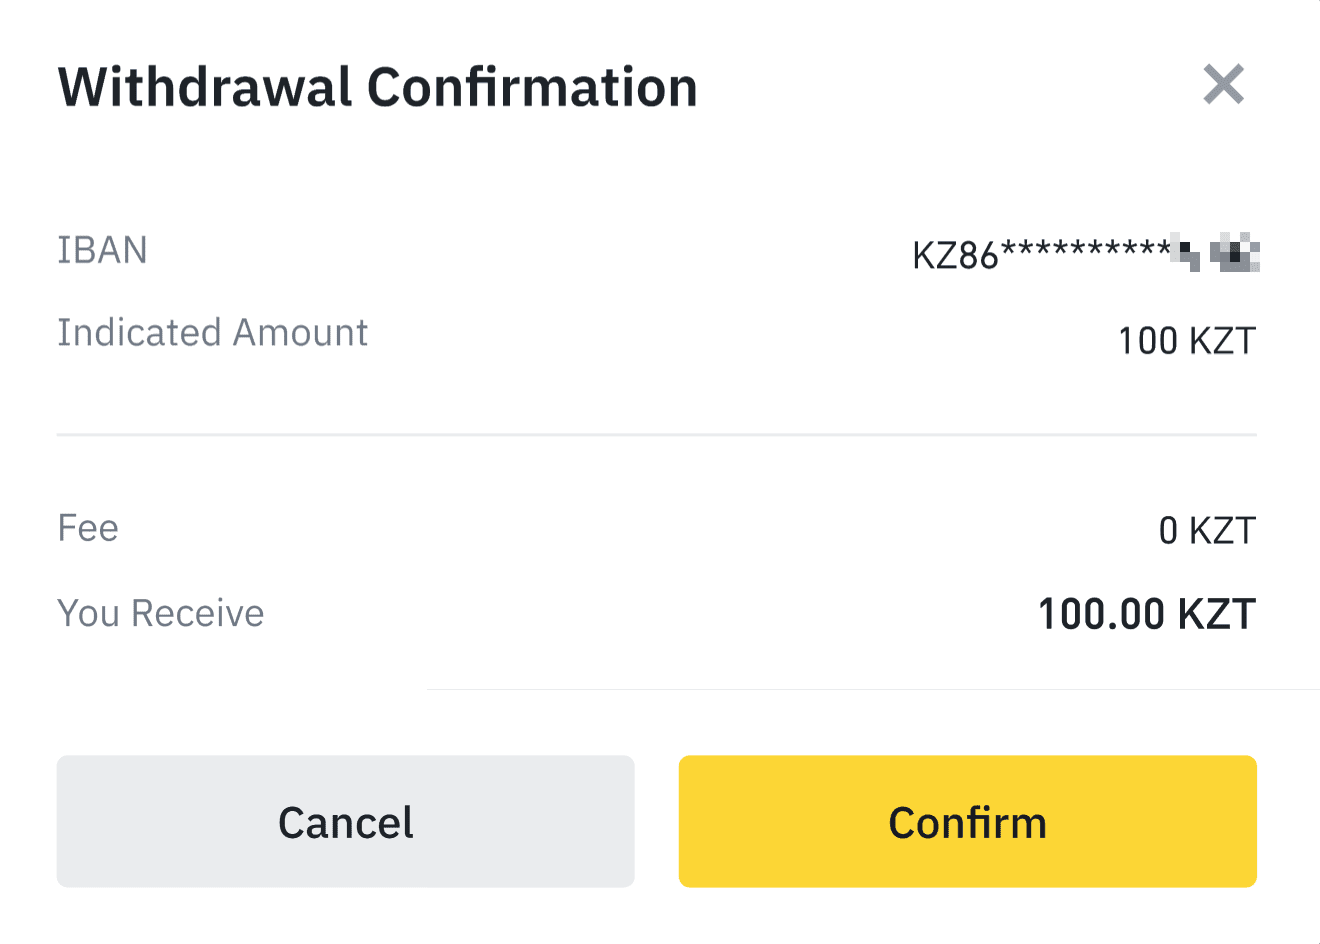Confirm the withdrawal with the yellow button
Image resolution: width=1320 pixels, height=944 pixels.
pos(967,821)
